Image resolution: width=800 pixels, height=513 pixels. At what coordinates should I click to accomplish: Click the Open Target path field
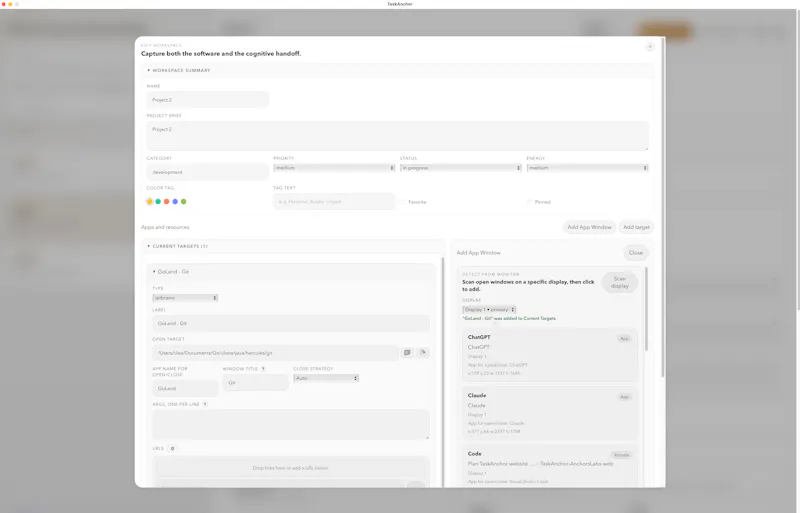coord(275,353)
